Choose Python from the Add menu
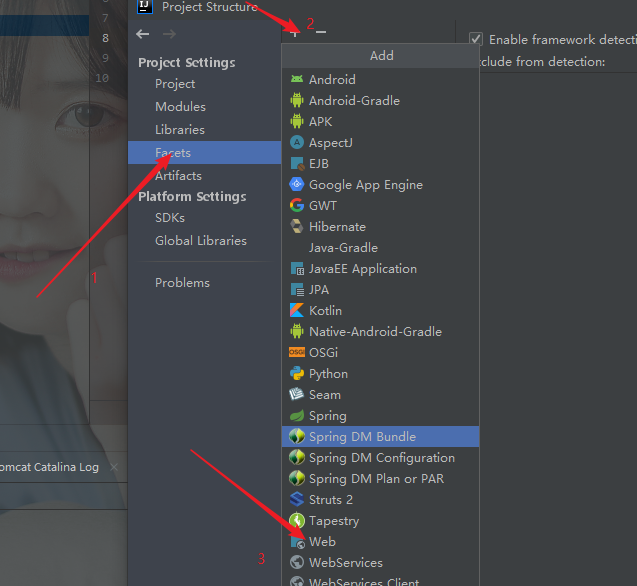This screenshot has height=586, width=637. click(x=380, y=373)
